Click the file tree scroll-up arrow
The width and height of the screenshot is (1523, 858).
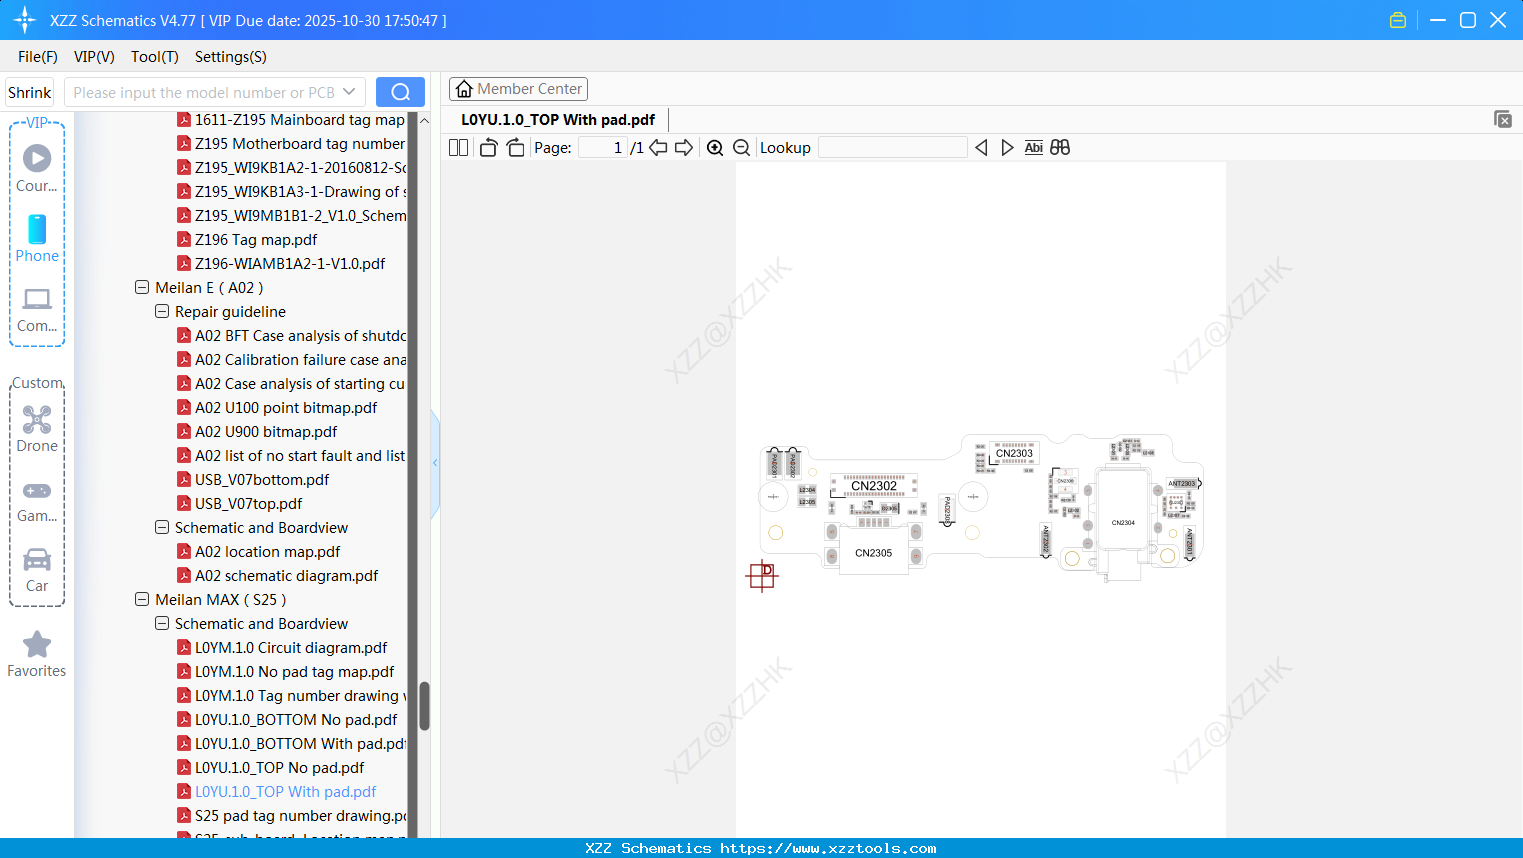[x=424, y=120]
